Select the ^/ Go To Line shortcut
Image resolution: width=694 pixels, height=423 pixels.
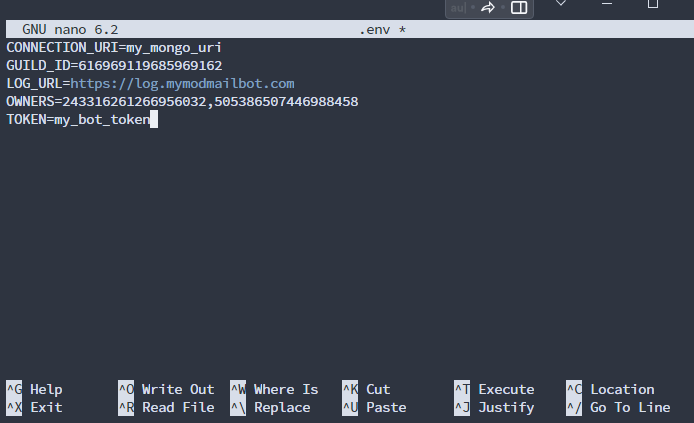click(618, 407)
